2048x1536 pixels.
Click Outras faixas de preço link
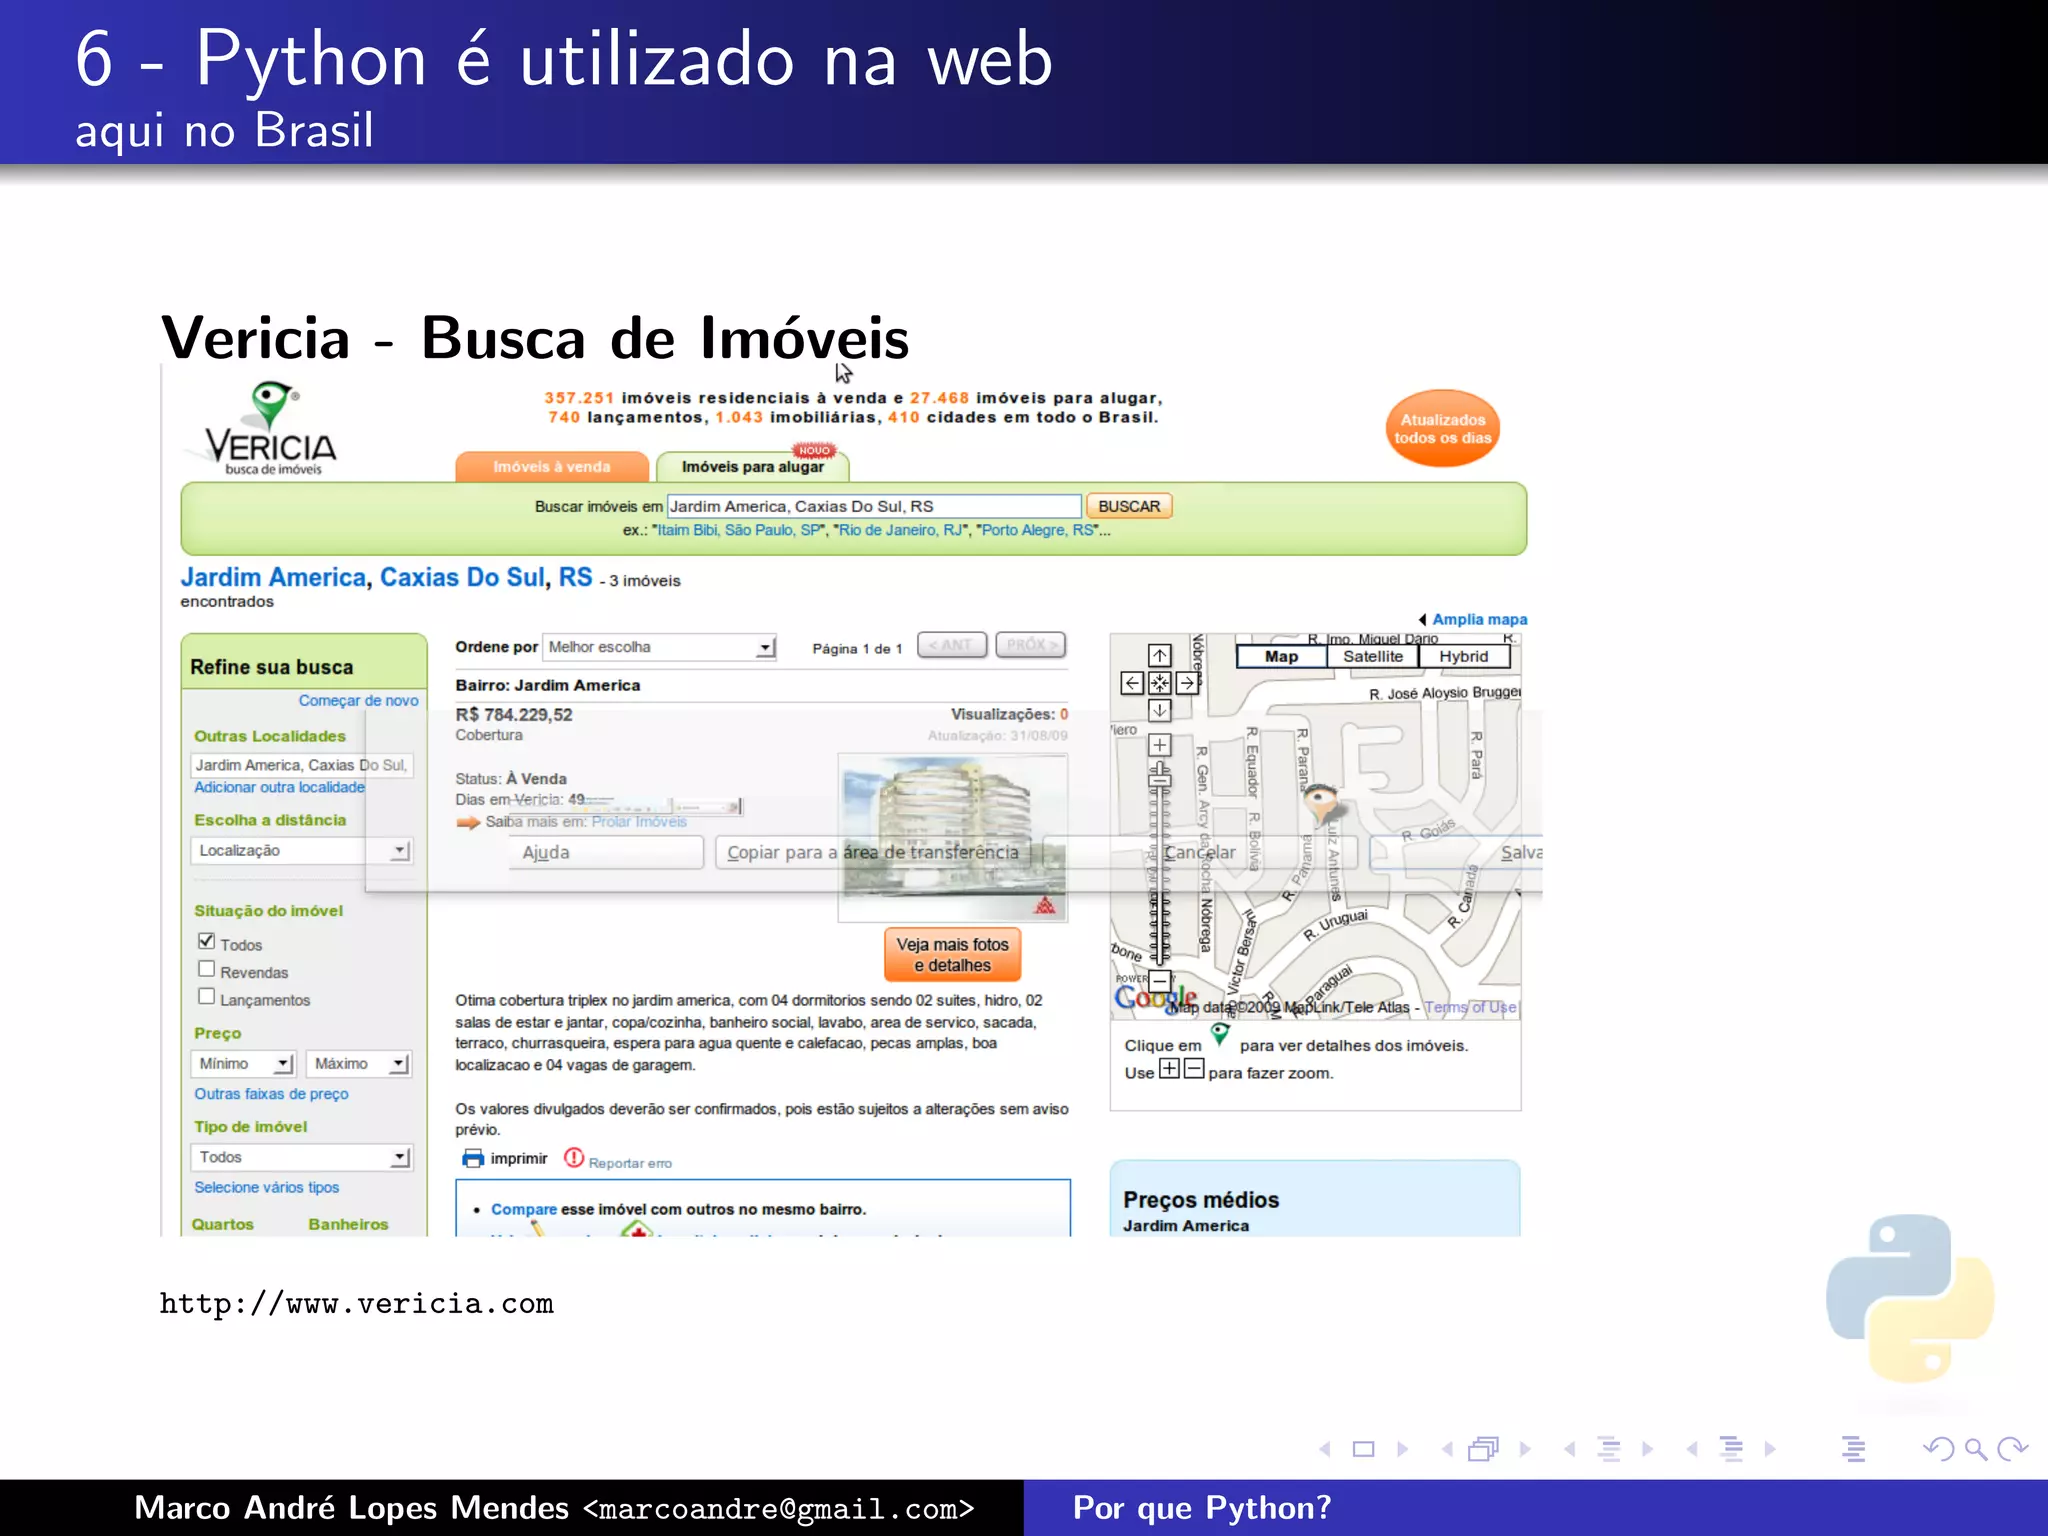pyautogui.click(x=271, y=1094)
